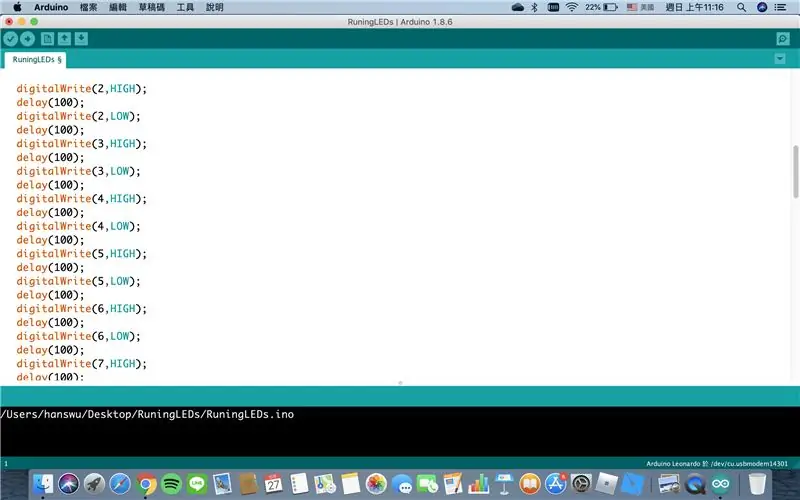800x500 pixels.
Task: Open the Wi-Fi status menu
Action: pos(572,7)
